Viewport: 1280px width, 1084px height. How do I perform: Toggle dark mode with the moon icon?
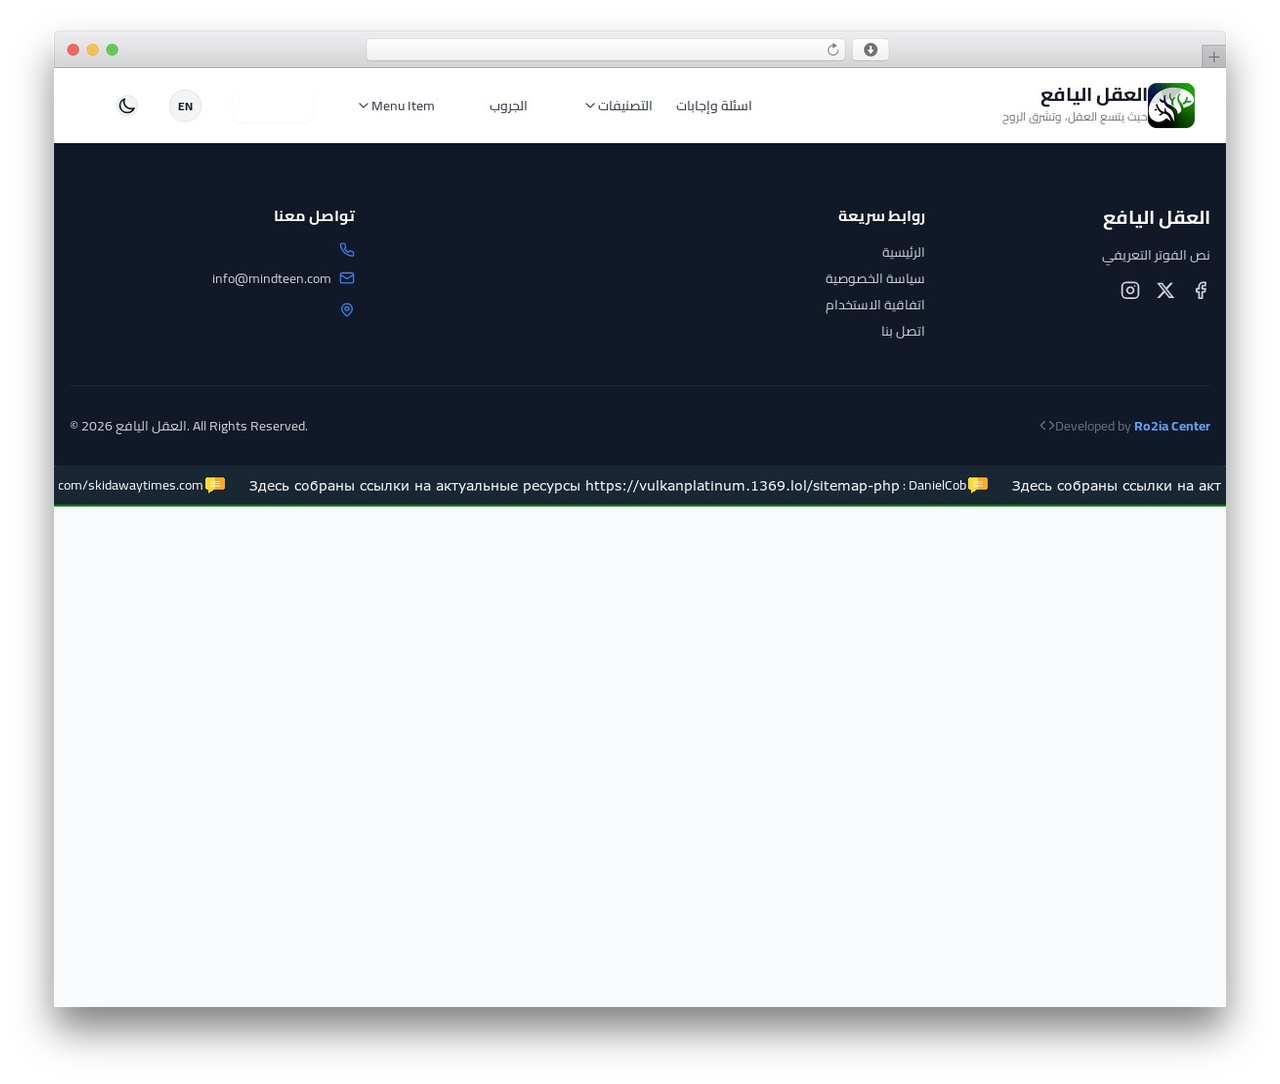[x=127, y=106]
